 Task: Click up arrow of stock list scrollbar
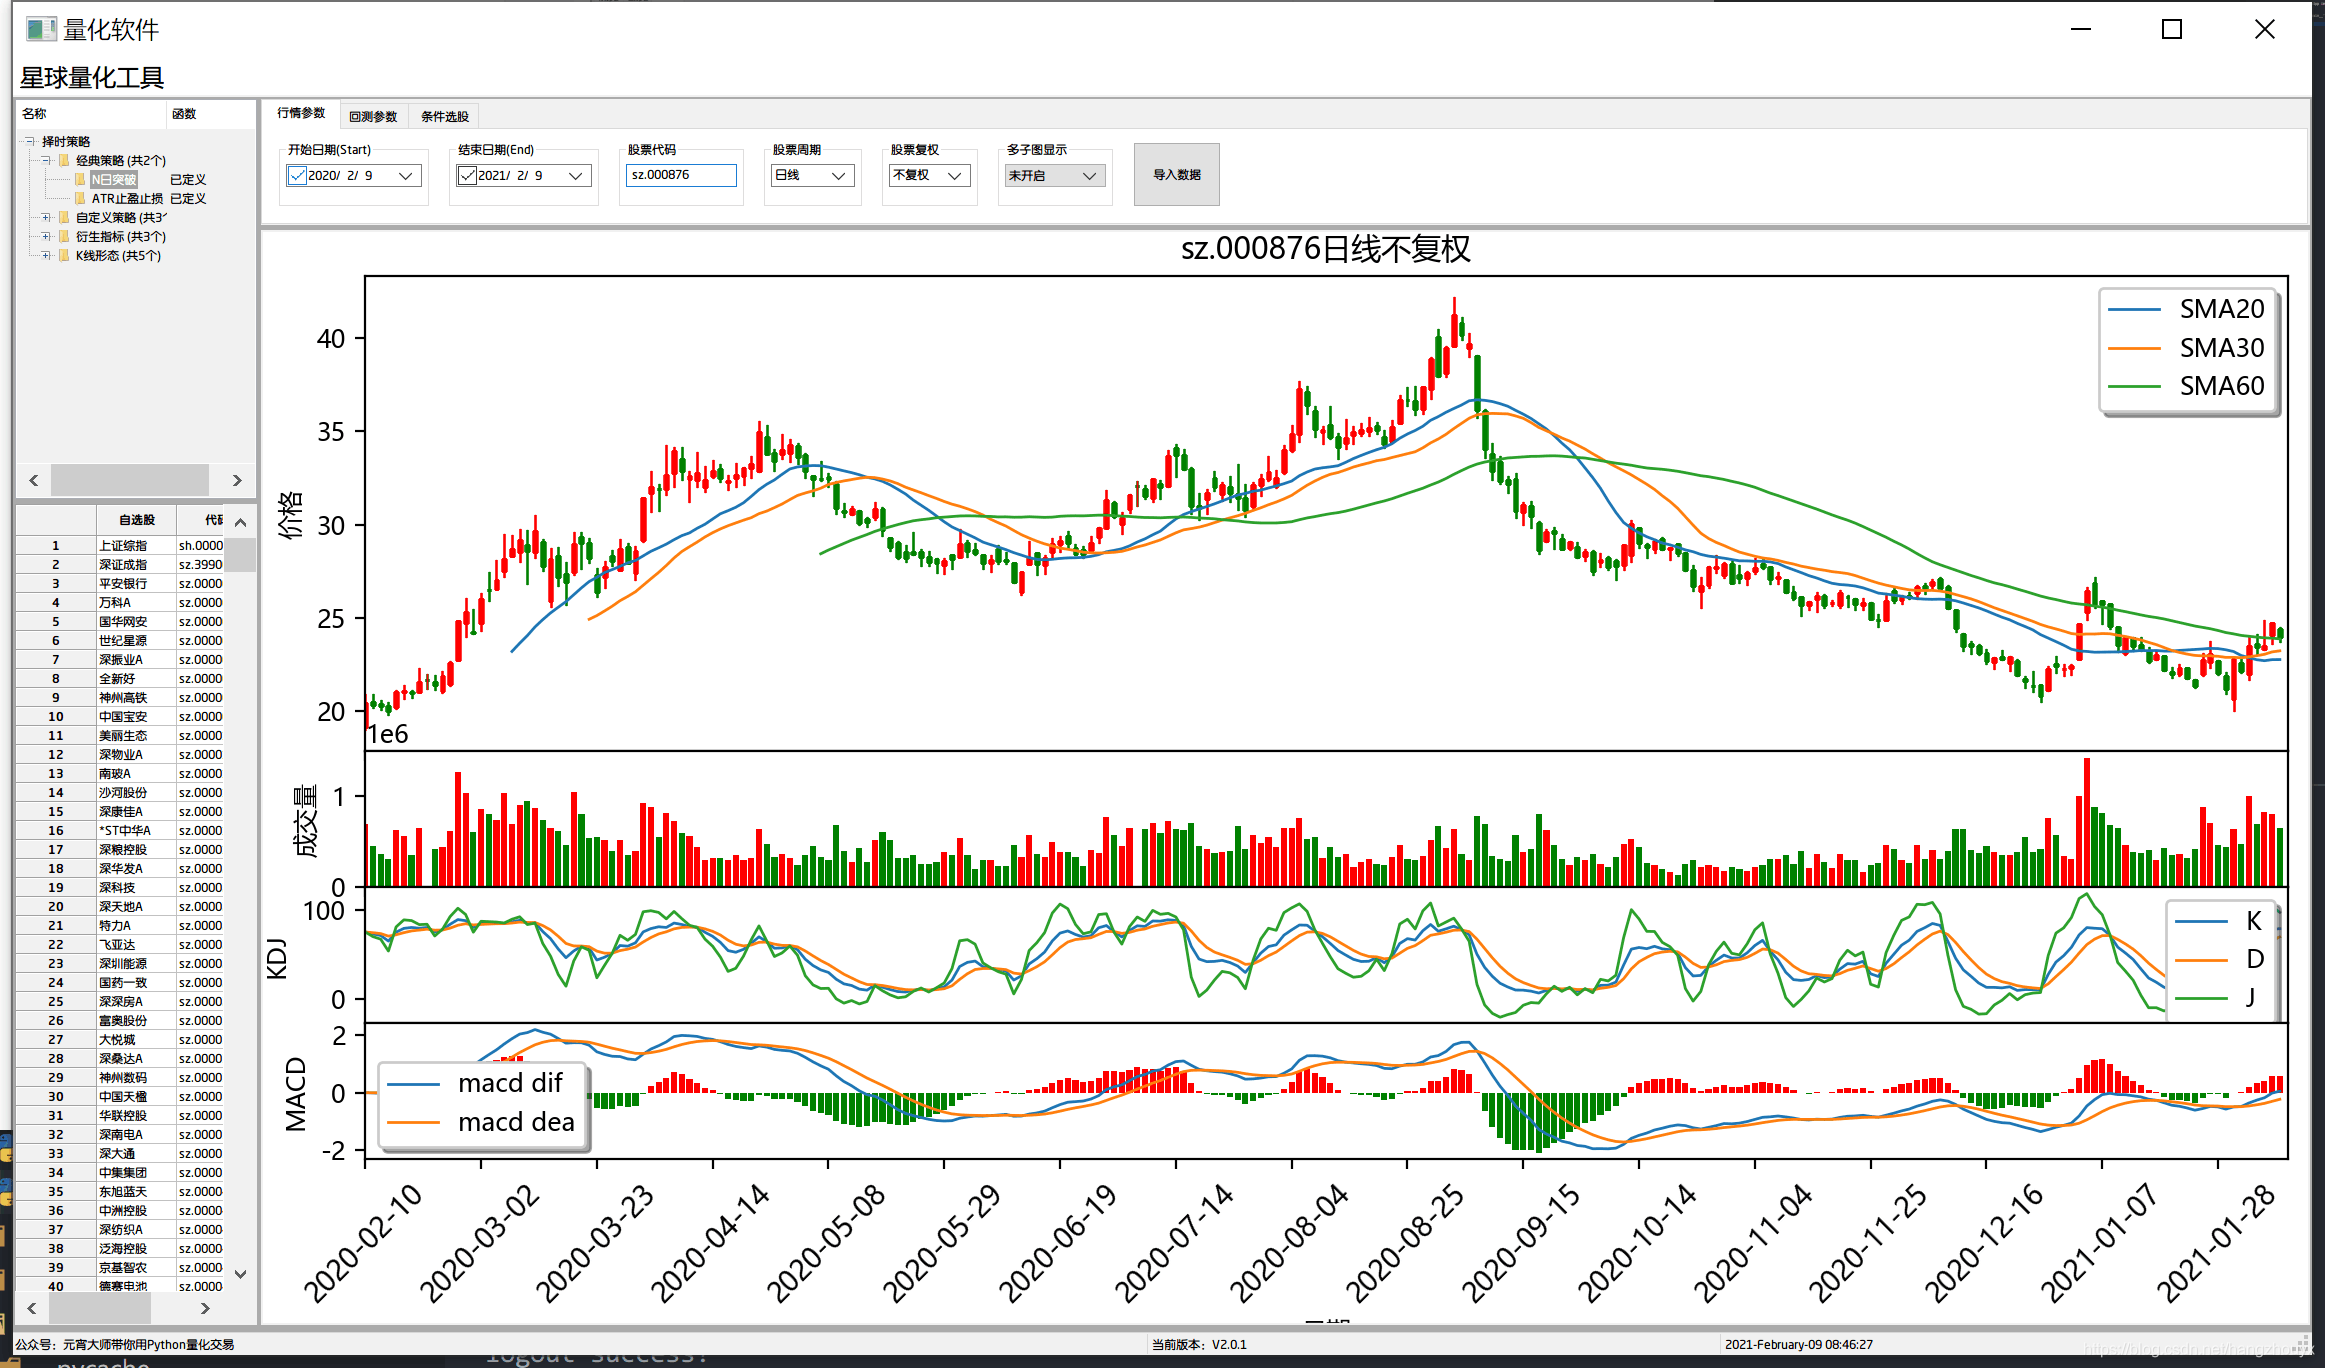coord(241,522)
